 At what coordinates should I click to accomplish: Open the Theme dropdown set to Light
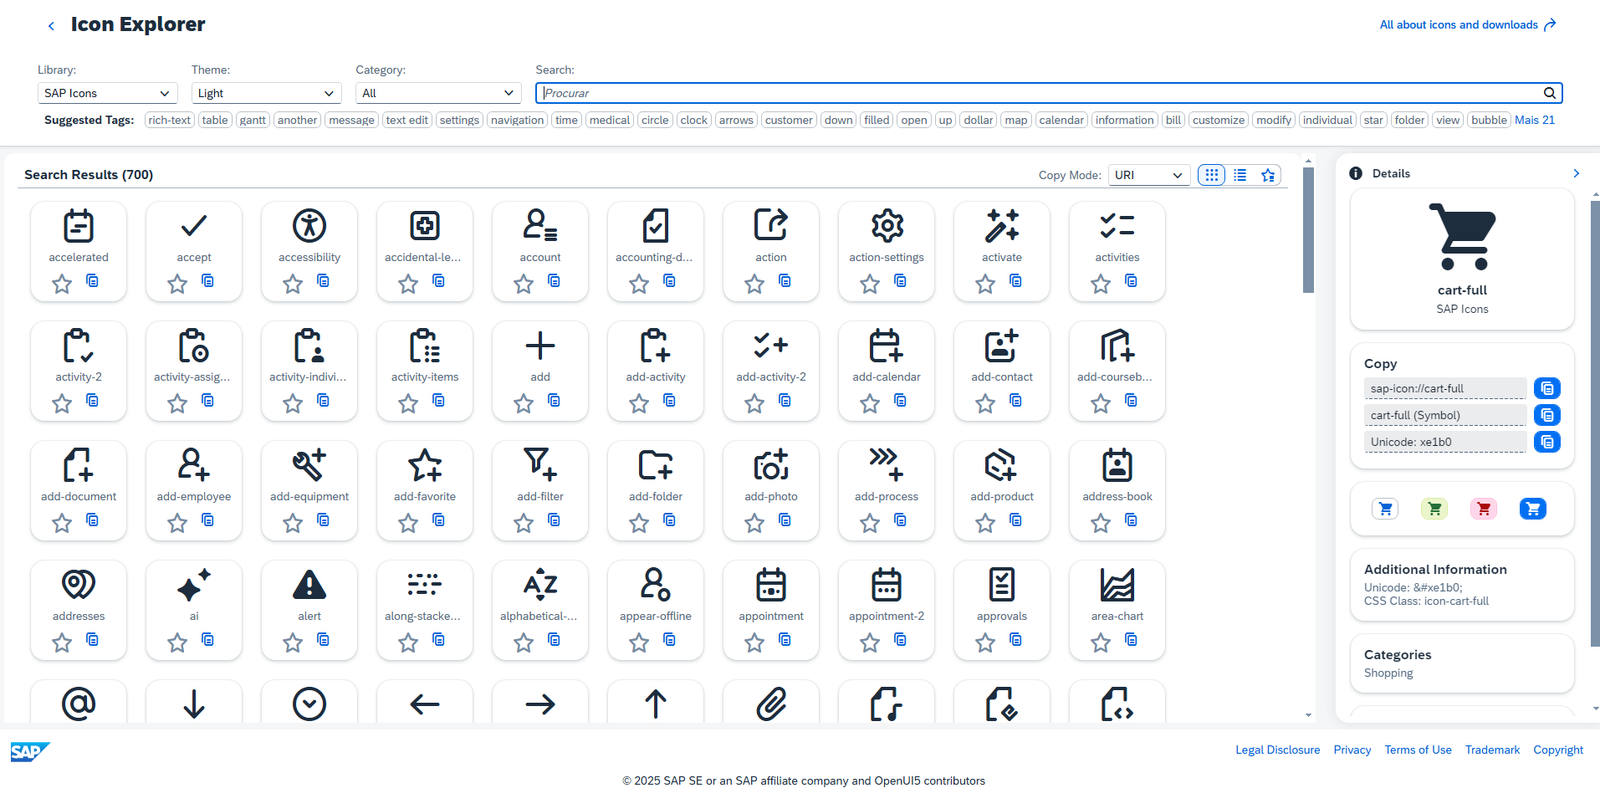pyautogui.click(x=266, y=93)
